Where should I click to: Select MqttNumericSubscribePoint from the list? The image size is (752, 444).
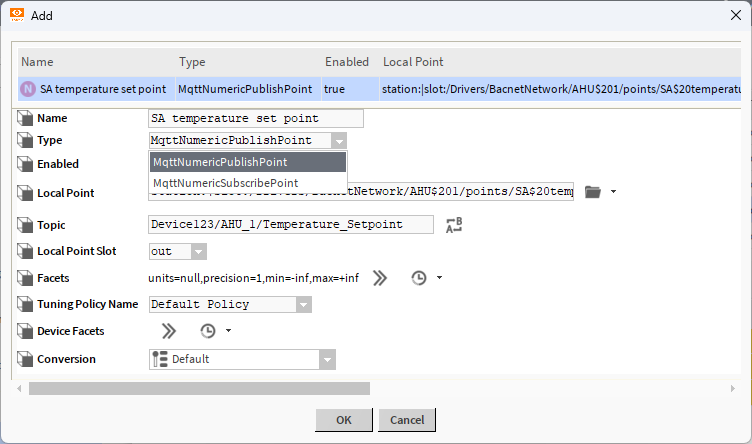coord(226,183)
